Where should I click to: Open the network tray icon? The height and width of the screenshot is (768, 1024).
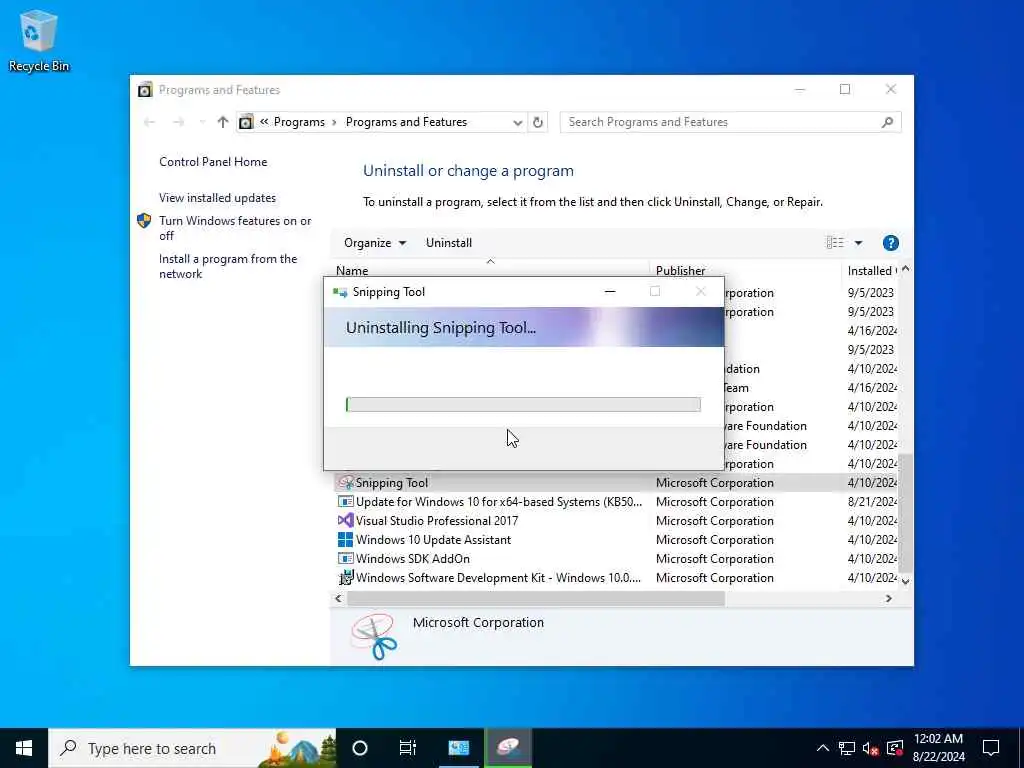pyautogui.click(x=846, y=748)
